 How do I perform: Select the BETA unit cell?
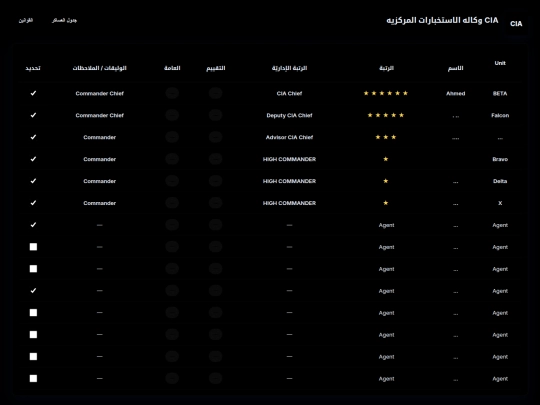(x=500, y=93)
